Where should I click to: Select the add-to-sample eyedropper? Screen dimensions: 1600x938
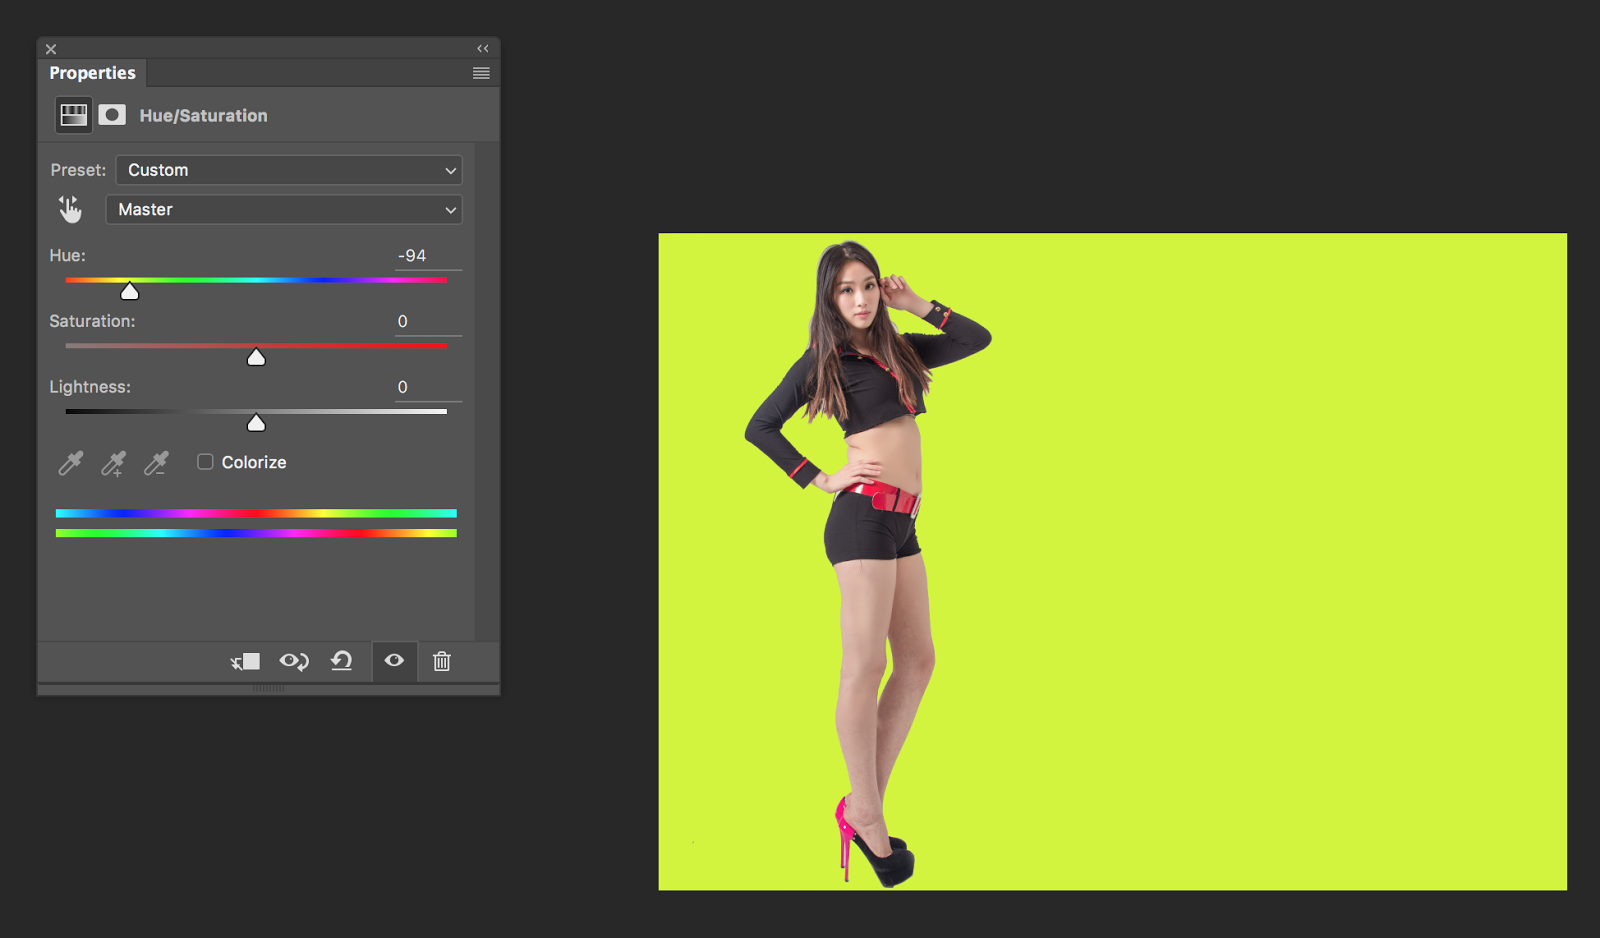click(112, 462)
